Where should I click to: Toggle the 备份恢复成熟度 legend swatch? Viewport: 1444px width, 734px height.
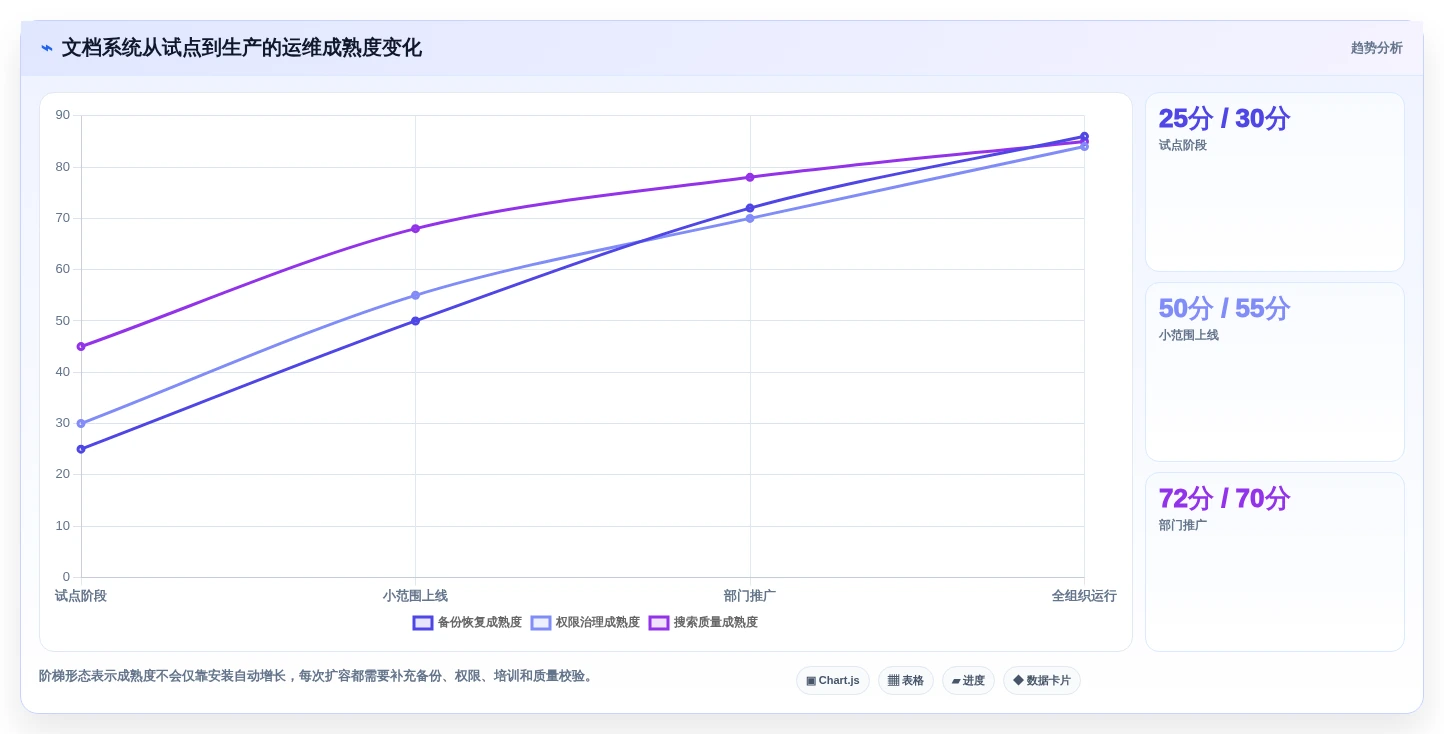(x=423, y=622)
